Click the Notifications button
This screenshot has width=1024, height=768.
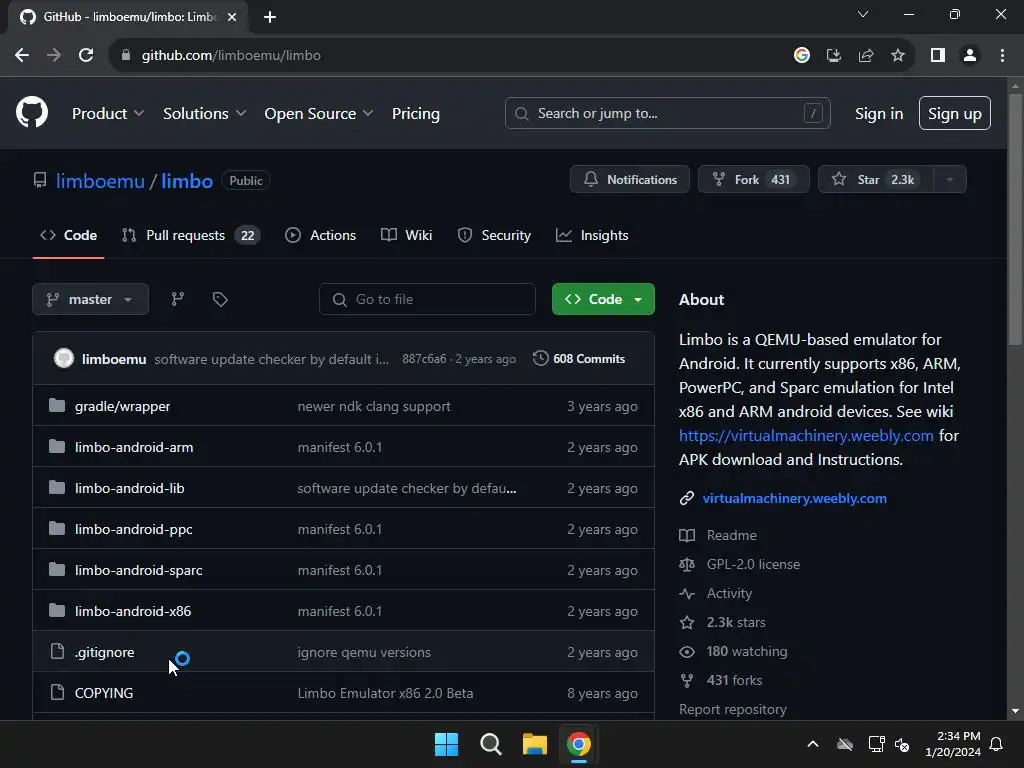point(630,180)
